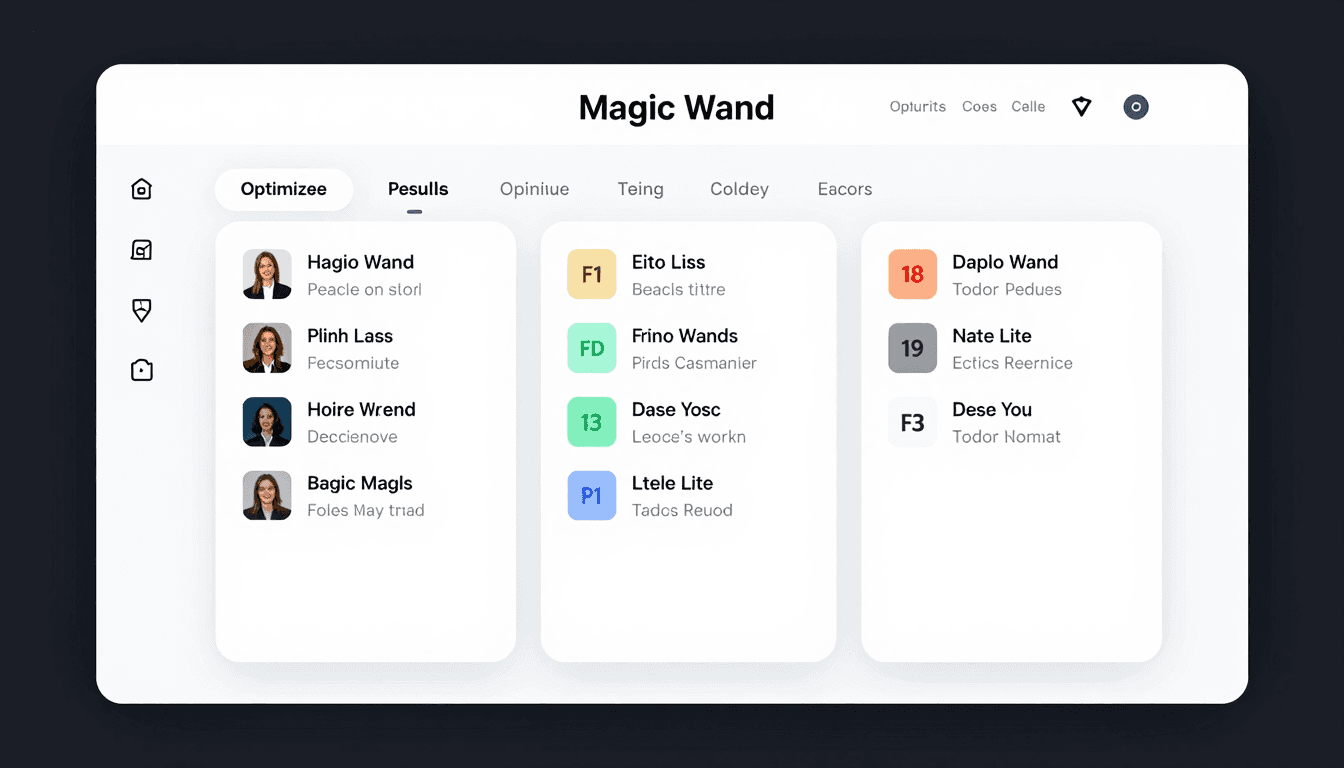This screenshot has width=1344, height=768.
Task: Click the 'Pirds Casmanier' subtitle
Action: click(x=694, y=363)
